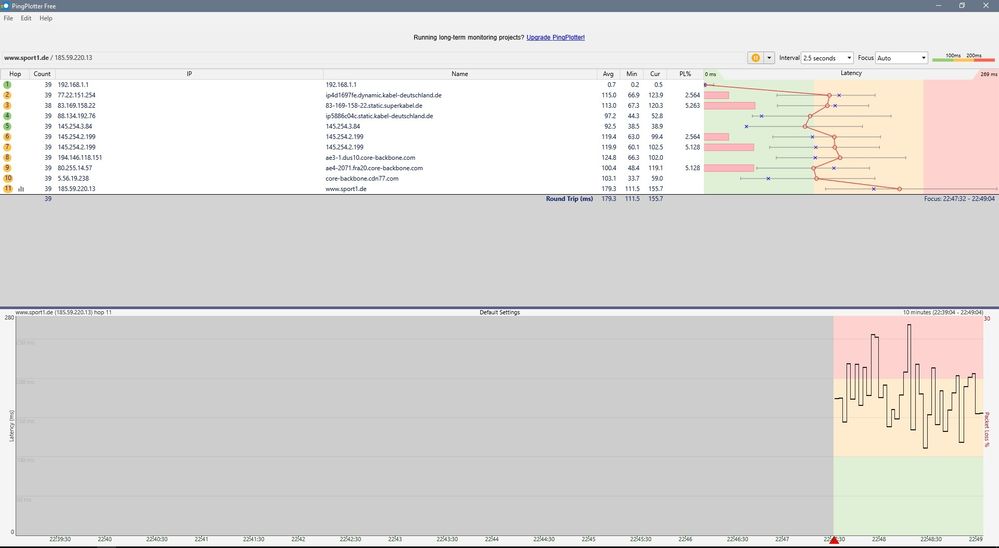Select IP 145.254.3.84 in the IP column

click(75, 126)
